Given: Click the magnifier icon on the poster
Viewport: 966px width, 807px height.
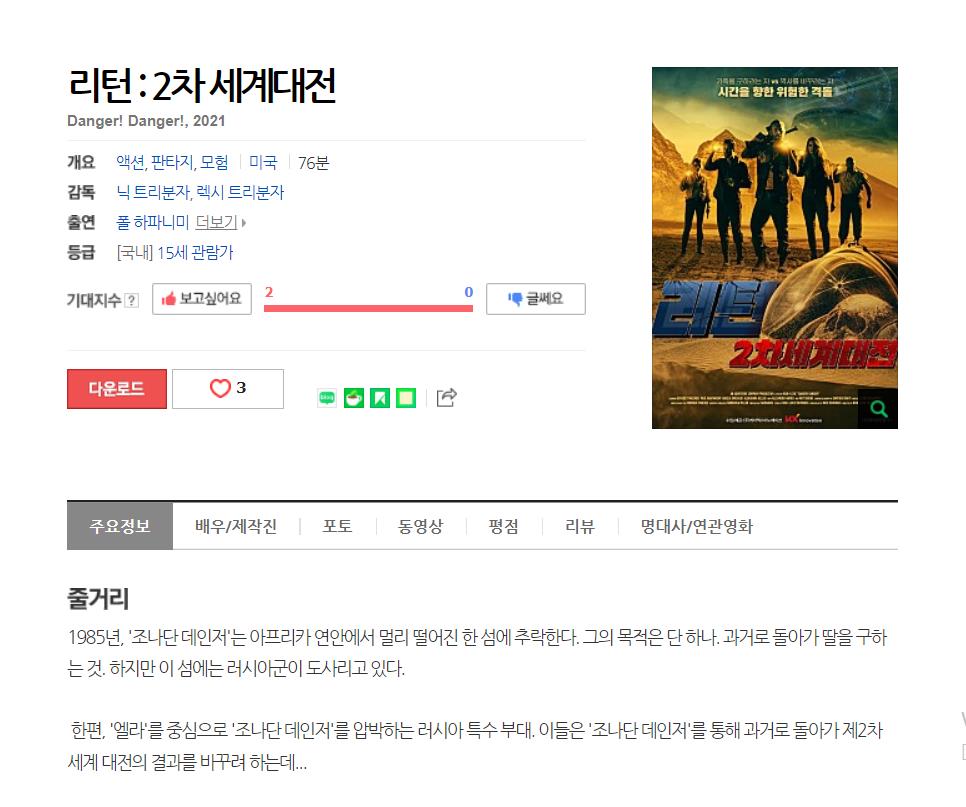Looking at the screenshot, I should 878,408.
